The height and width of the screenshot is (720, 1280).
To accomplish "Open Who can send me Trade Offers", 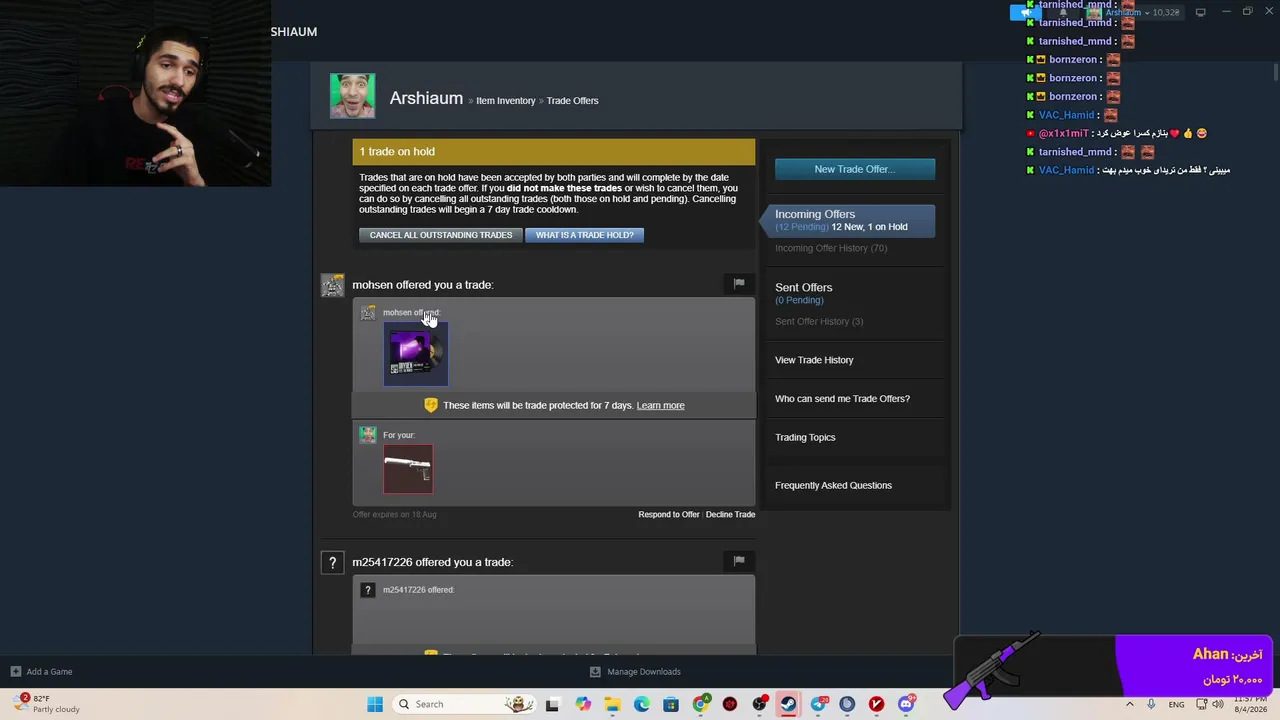I will click(x=842, y=398).
